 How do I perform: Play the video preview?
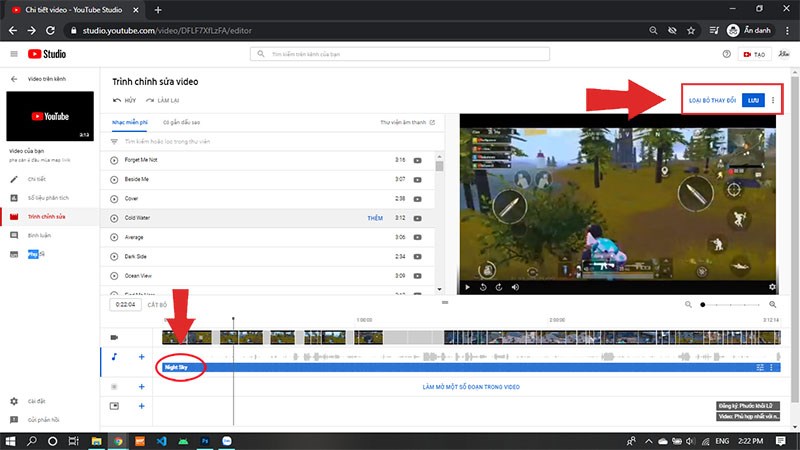467,287
